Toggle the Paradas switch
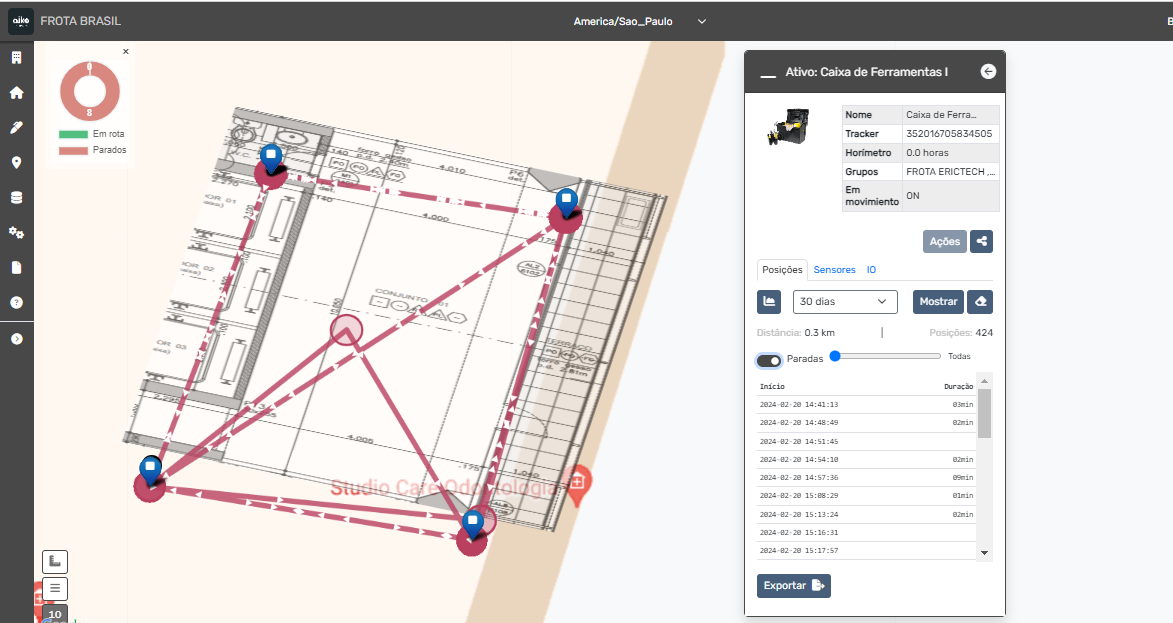This screenshot has width=1173, height=623. tap(769, 360)
